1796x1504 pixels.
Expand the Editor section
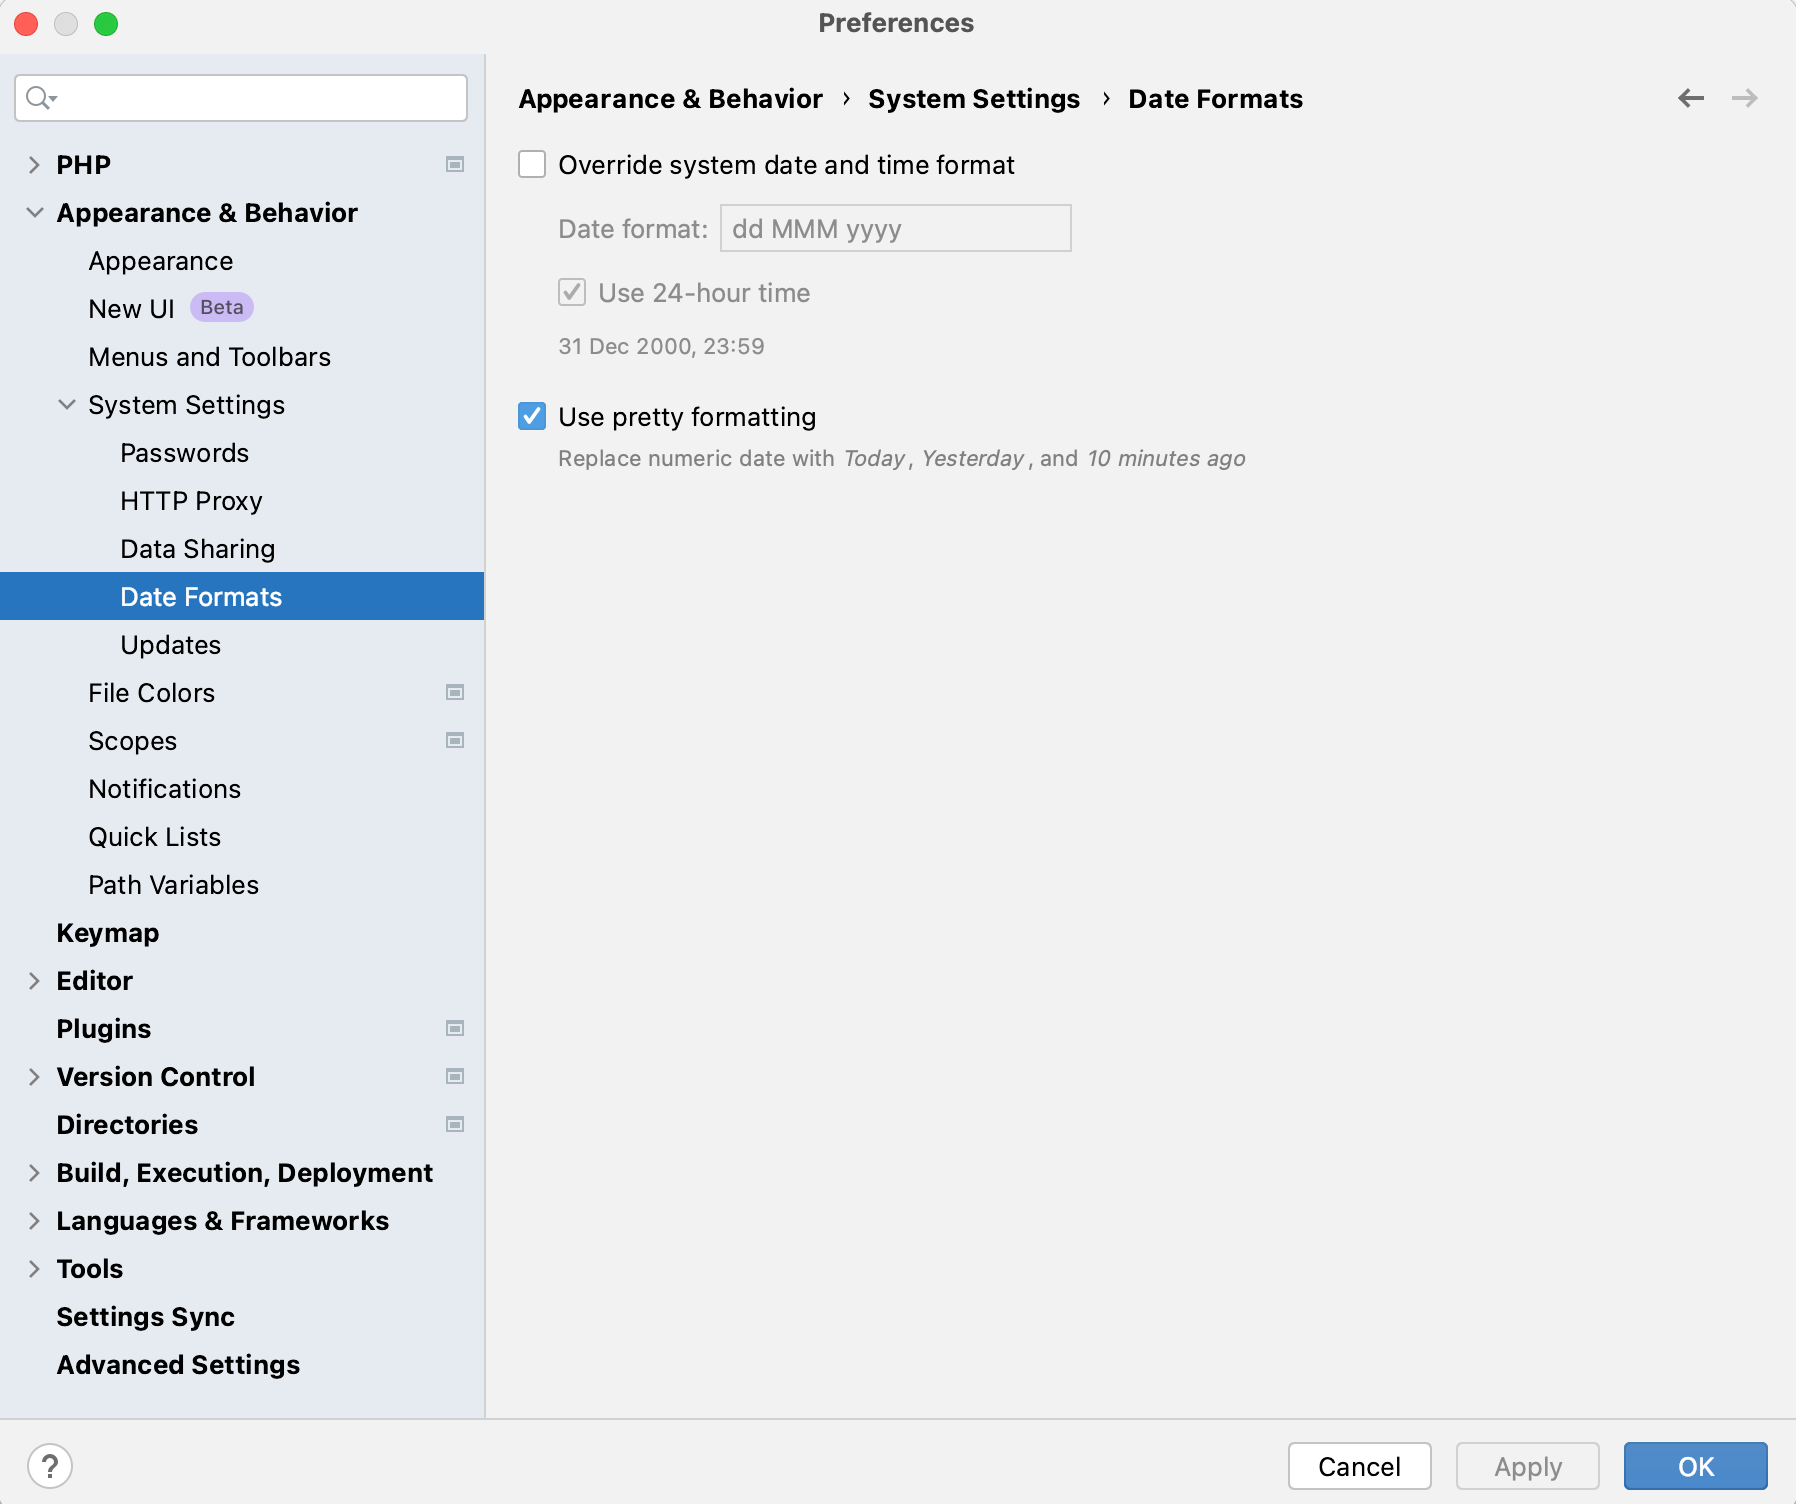(35, 980)
